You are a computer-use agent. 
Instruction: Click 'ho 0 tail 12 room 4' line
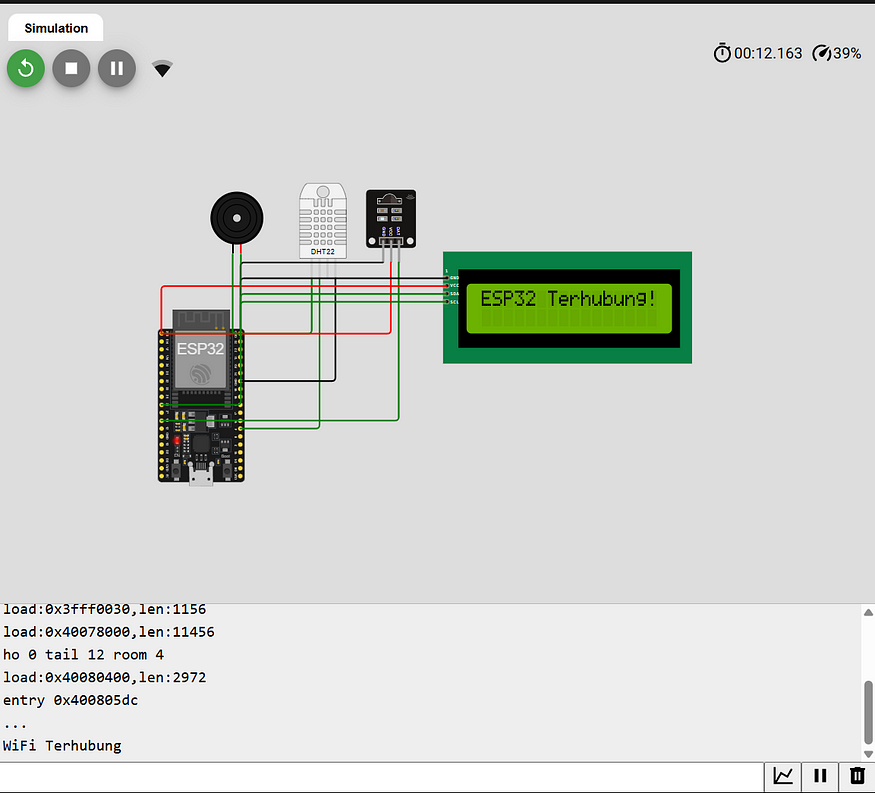[x=84, y=655]
